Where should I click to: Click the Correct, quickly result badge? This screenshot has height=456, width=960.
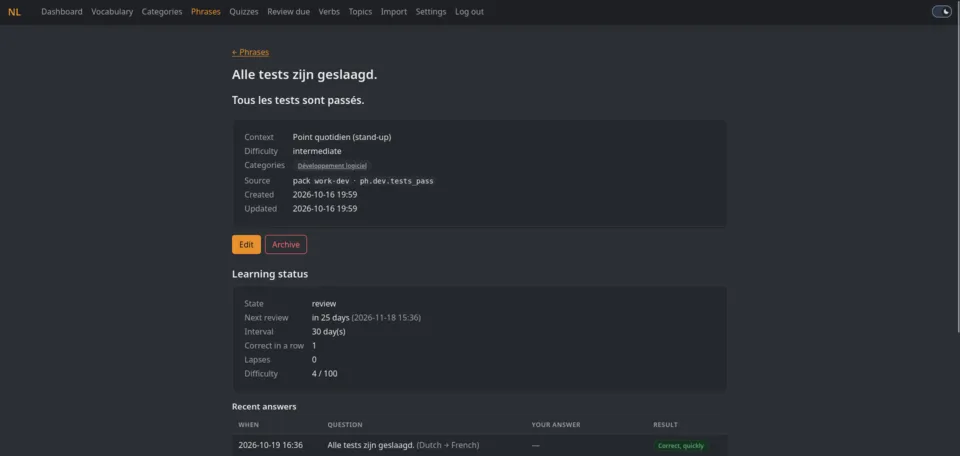[681, 446]
